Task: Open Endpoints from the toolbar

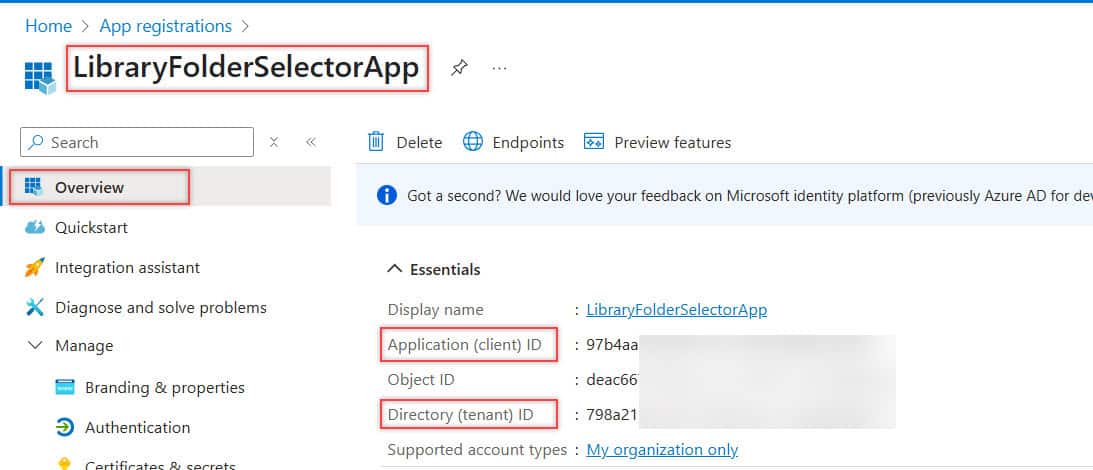Action: (x=514, y=142)
